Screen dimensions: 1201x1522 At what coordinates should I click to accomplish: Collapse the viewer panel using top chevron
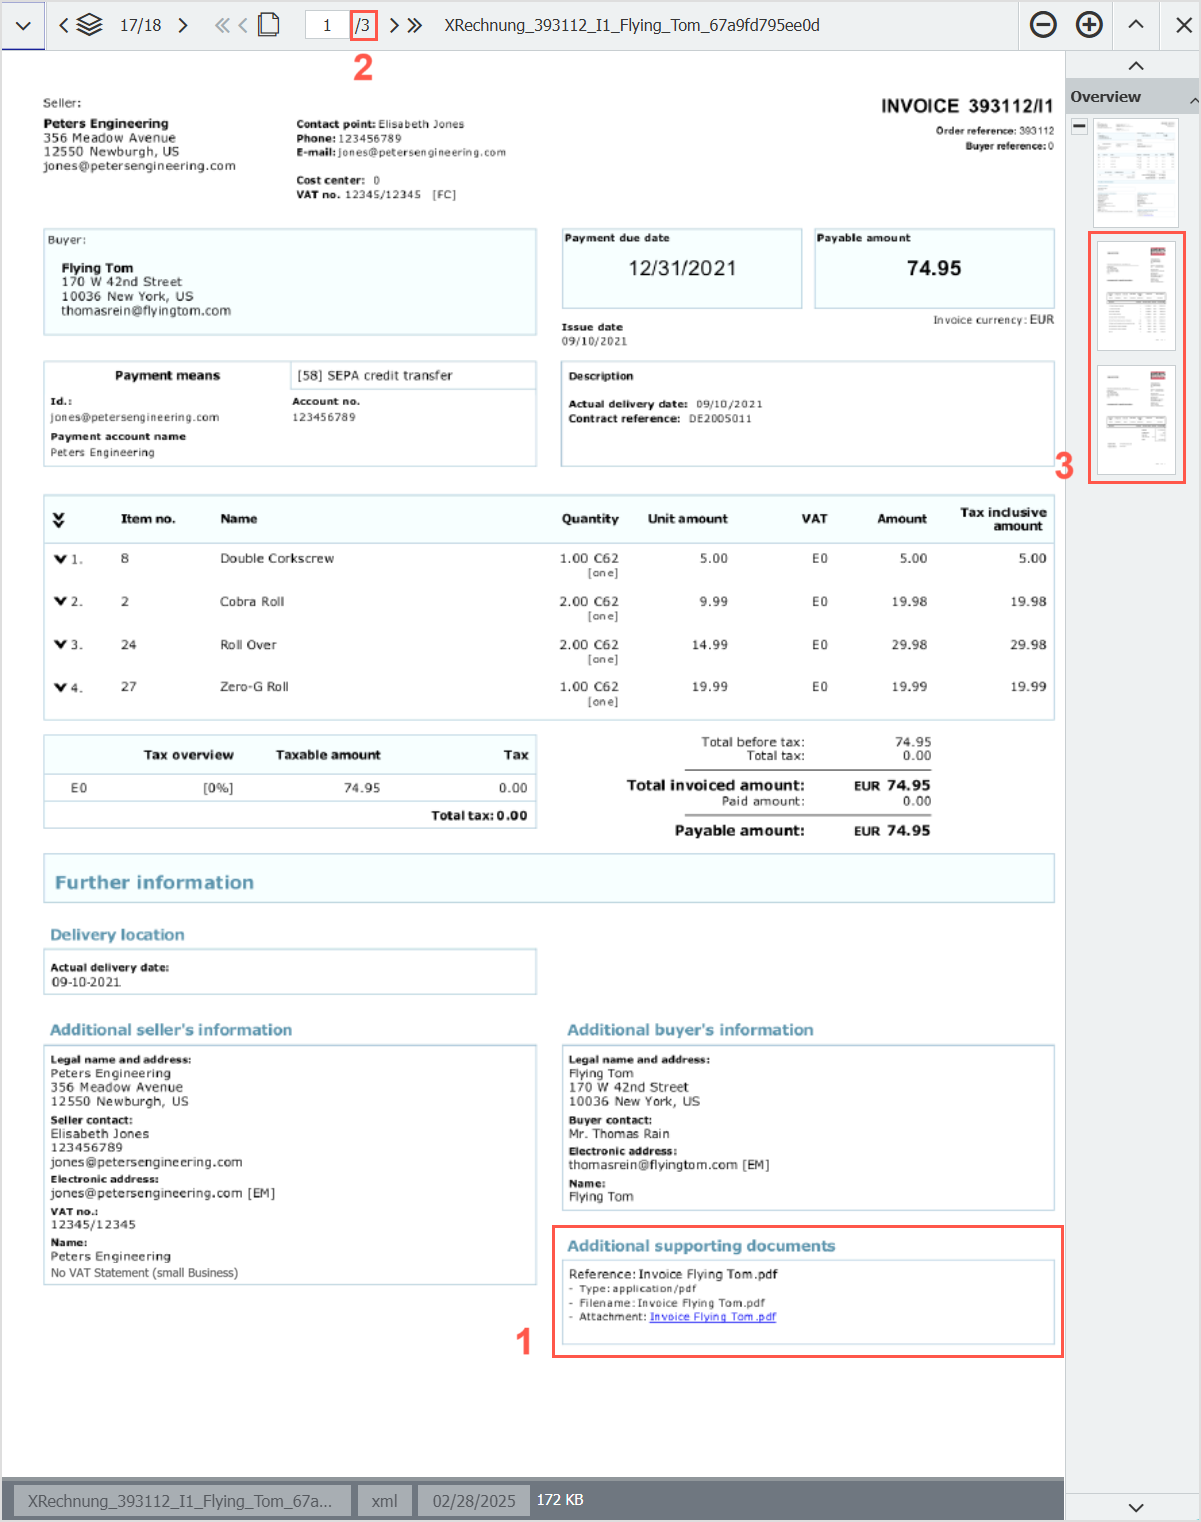tap(1135, 65)
